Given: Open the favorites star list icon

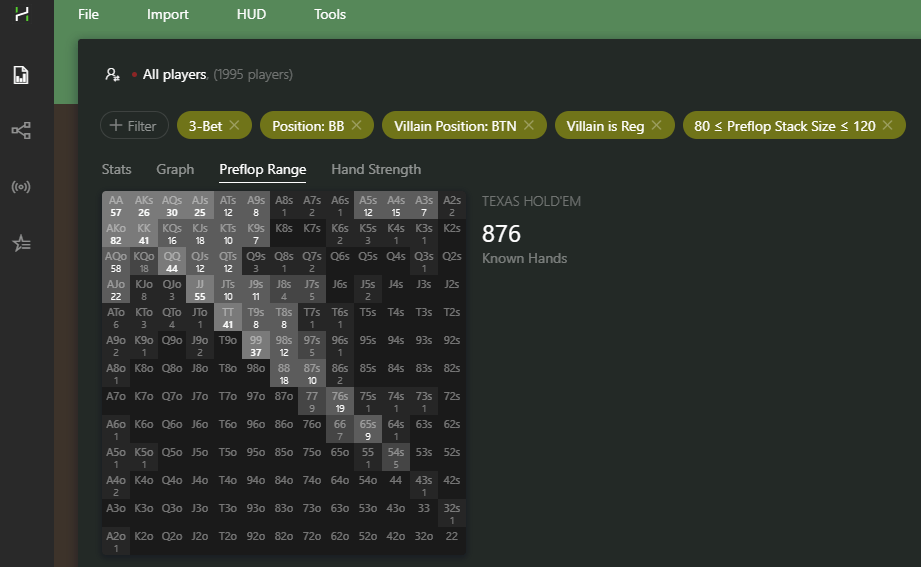Looking at the screenshot, I should [x=20, y=243].
